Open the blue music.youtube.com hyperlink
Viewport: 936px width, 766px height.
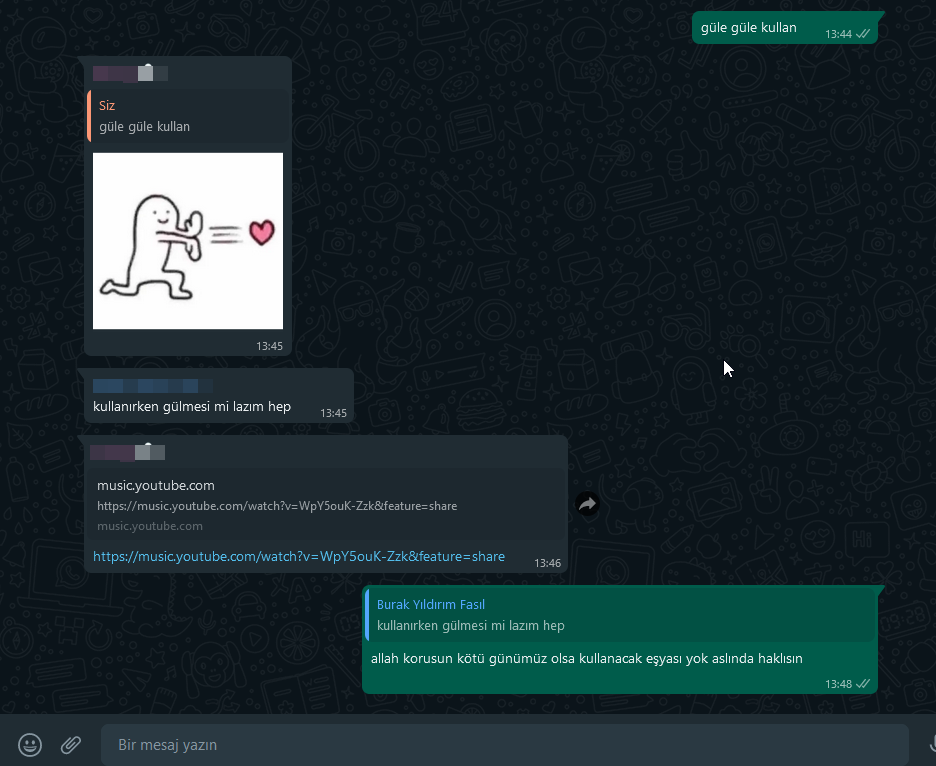coord(298,556)
